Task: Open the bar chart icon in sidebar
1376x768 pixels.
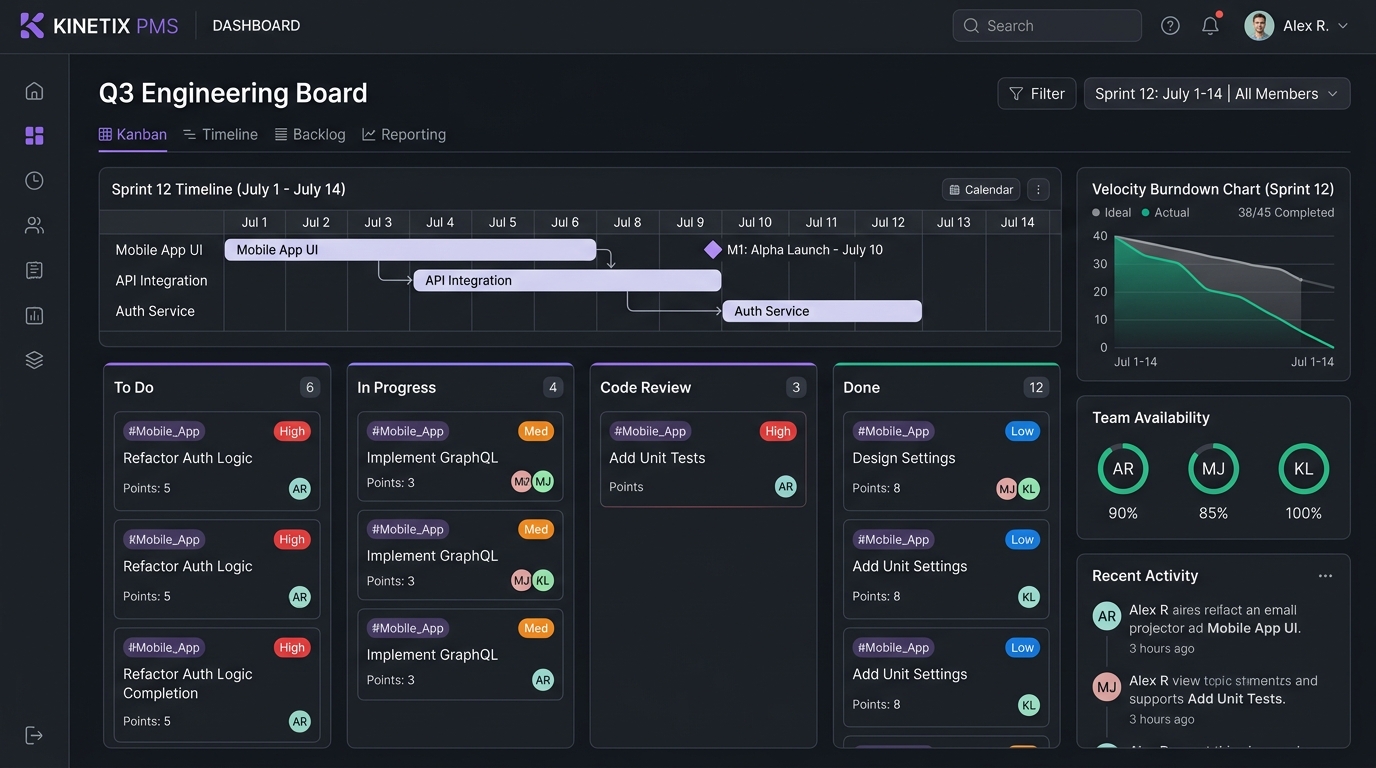Action: (x=34, y=315)
